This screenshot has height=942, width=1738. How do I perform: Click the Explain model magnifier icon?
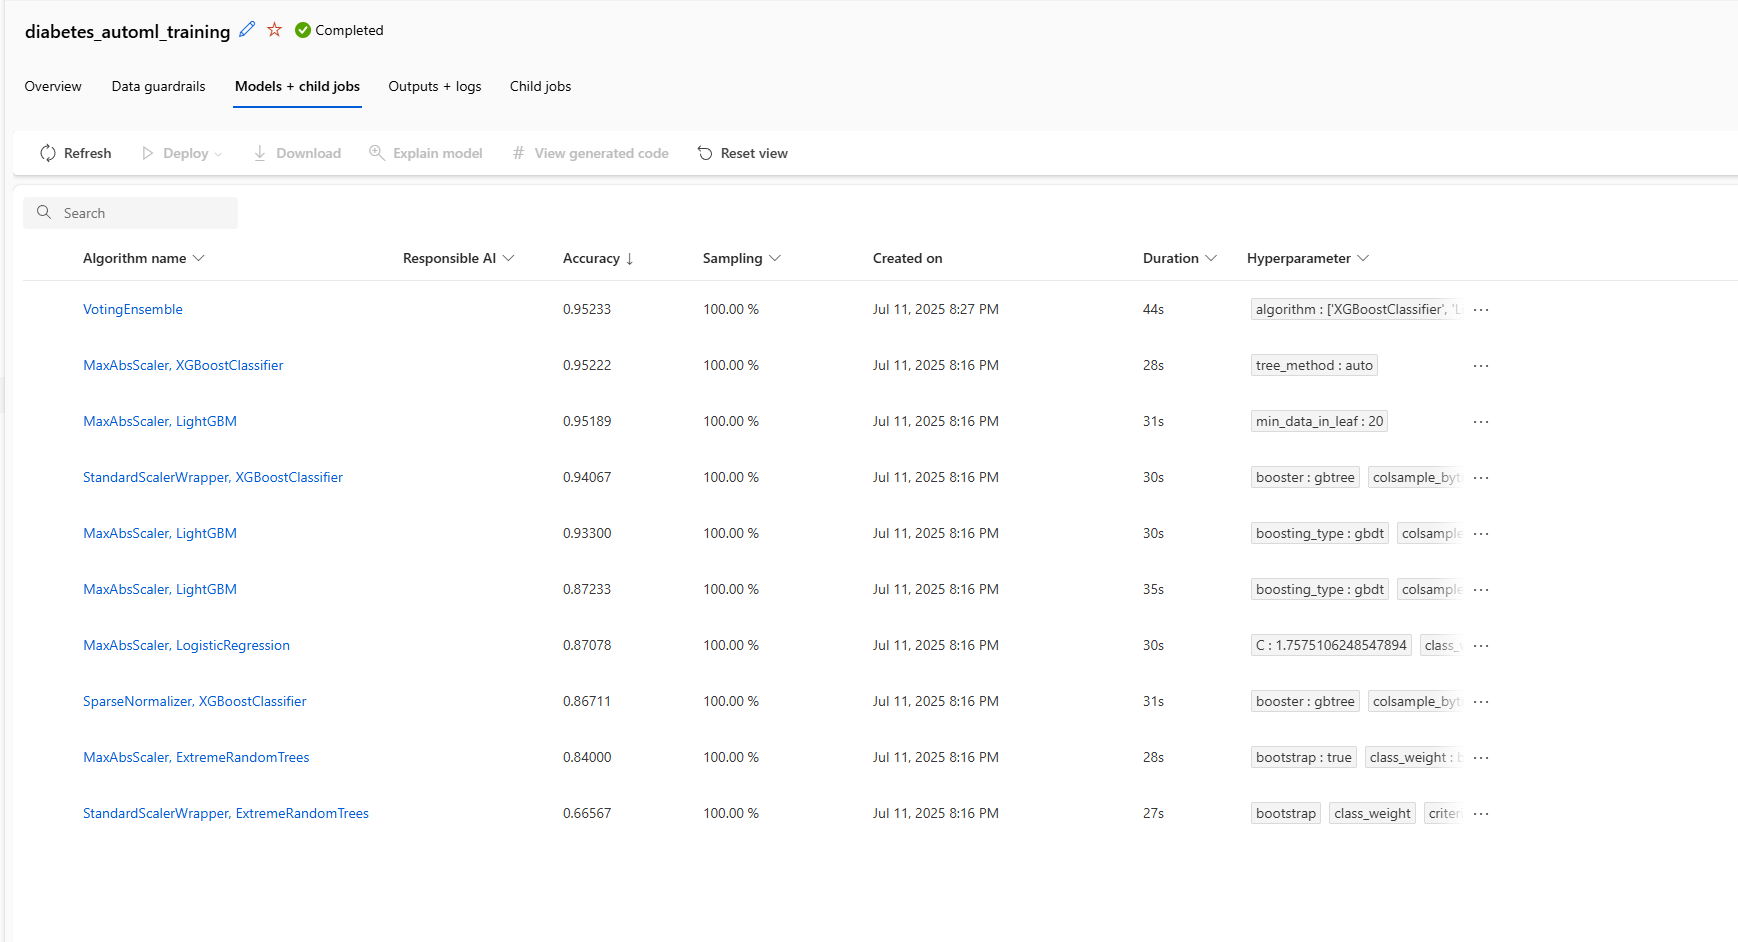pyautogui.click(x=377, y=152)
